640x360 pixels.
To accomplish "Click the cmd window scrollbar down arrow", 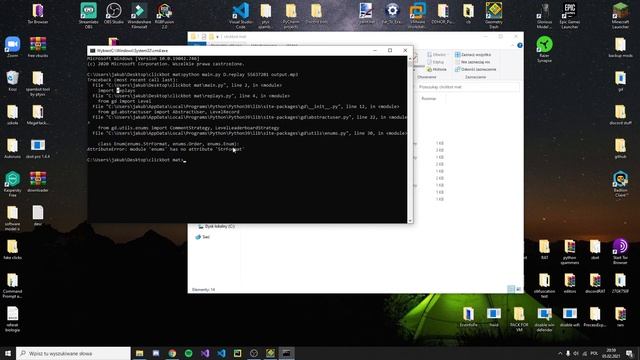I will (x=410, y=220).
